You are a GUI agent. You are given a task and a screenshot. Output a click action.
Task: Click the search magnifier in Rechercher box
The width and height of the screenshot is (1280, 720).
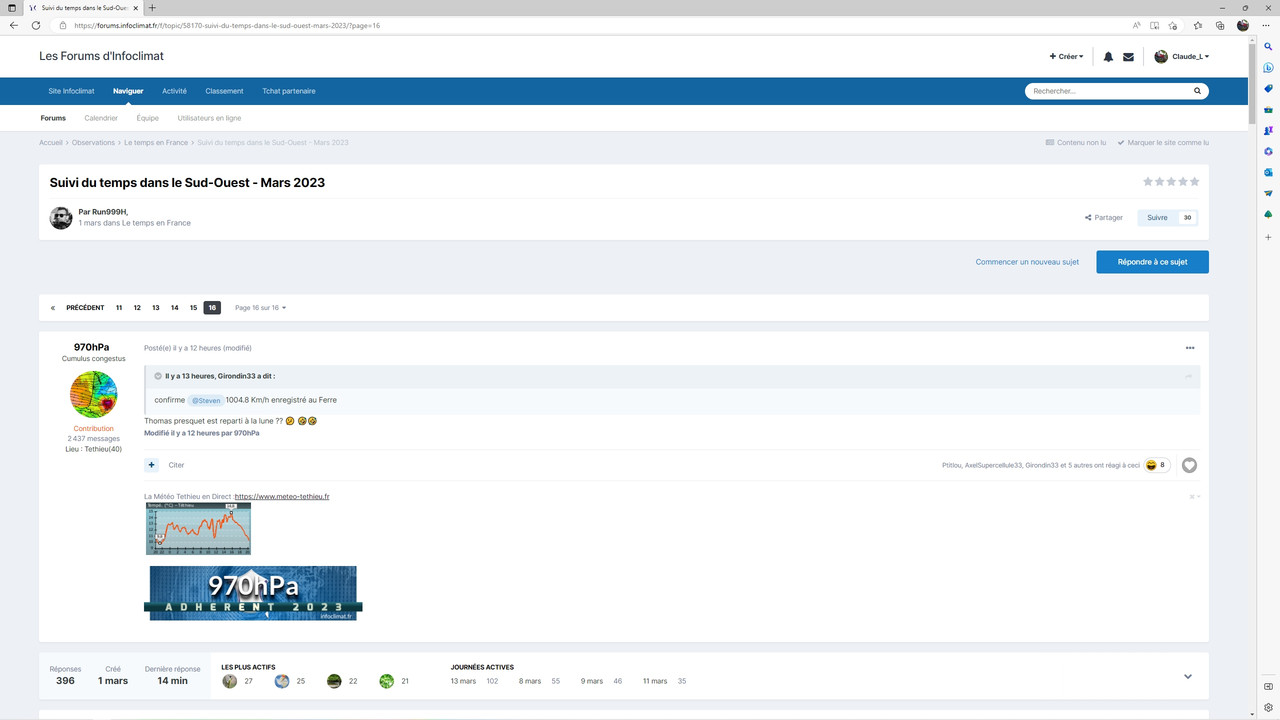[x=1197, y=91]
